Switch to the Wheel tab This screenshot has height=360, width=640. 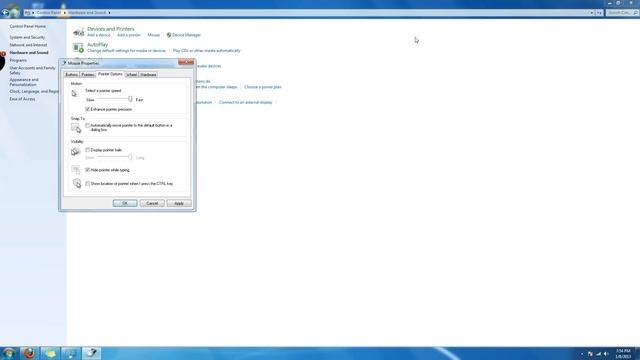click(x=131, y=75)
